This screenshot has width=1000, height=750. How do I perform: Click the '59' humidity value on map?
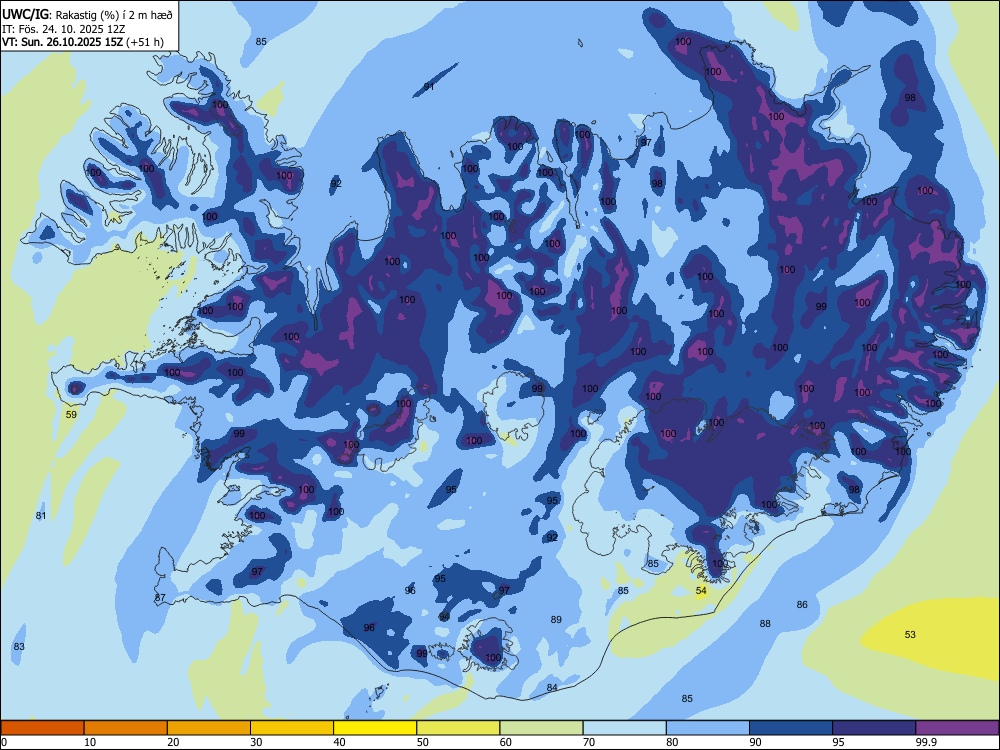(71, 415)
